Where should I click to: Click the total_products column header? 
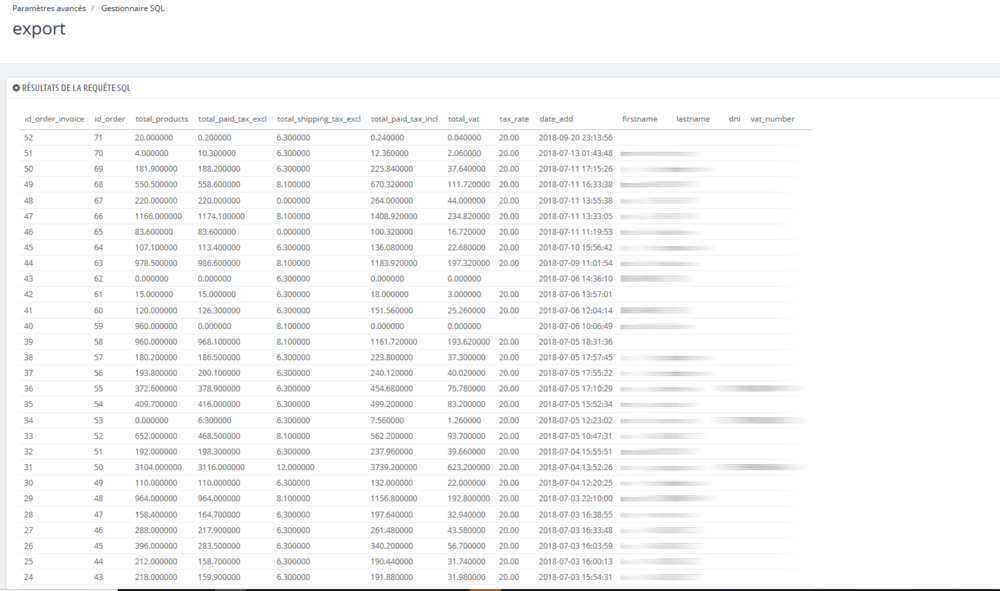(x=161, y=118)
